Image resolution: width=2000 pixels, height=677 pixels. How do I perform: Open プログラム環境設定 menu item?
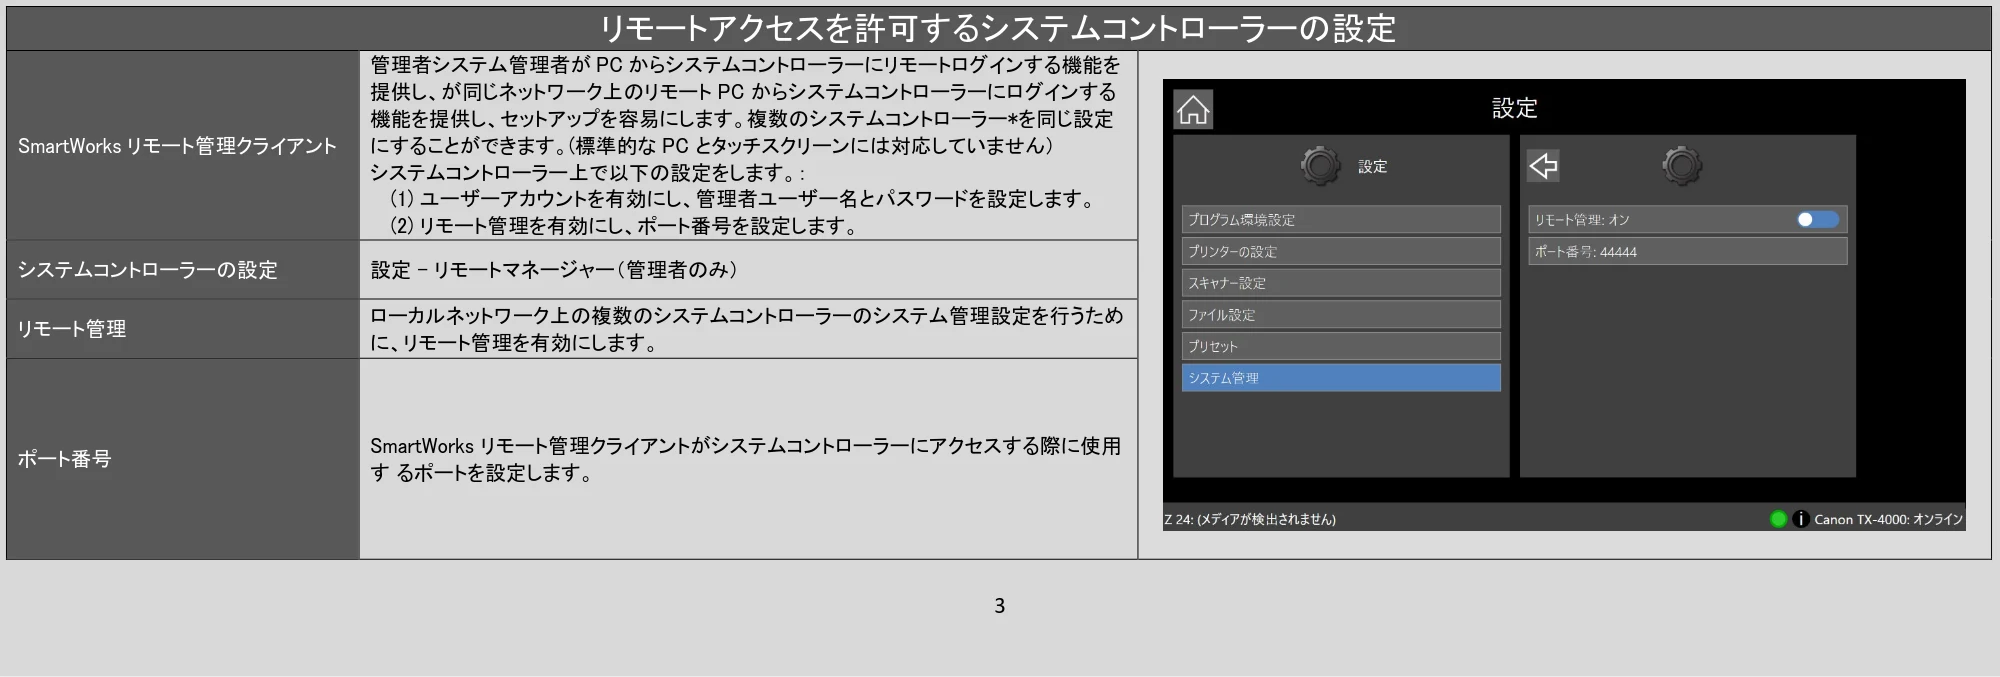(x=1341, y=219)
